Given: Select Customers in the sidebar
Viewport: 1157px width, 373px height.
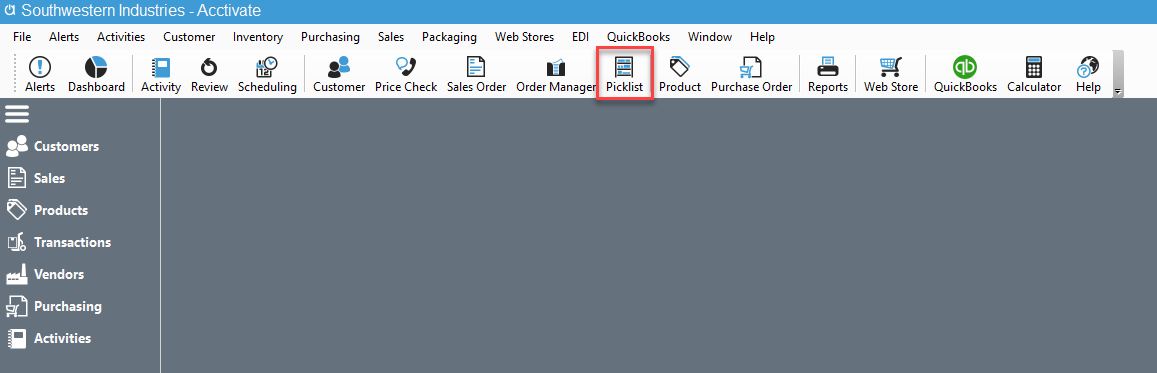Looking at the screenshot, I should point(52,146).
